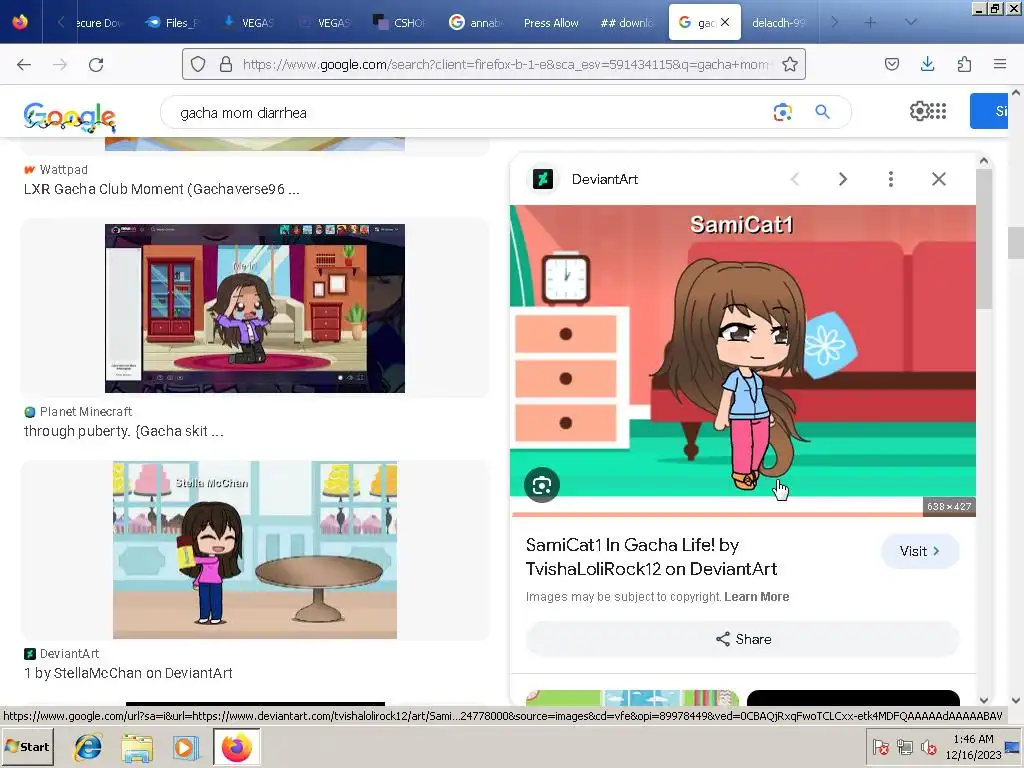Open the Start menu
1024x768 pixels.
27,746
